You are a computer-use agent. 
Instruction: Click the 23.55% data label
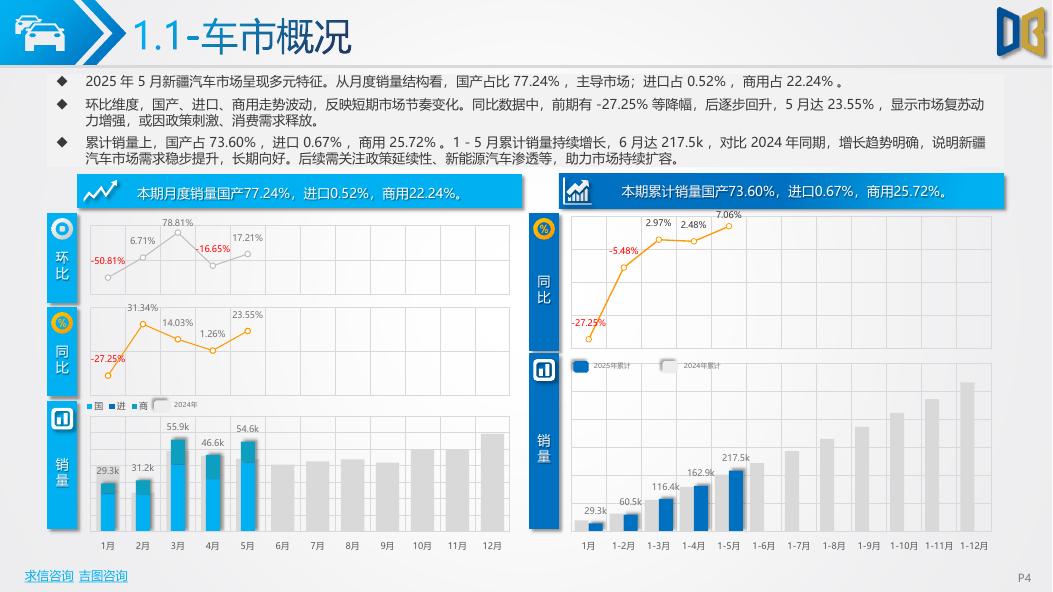point(247,314)
